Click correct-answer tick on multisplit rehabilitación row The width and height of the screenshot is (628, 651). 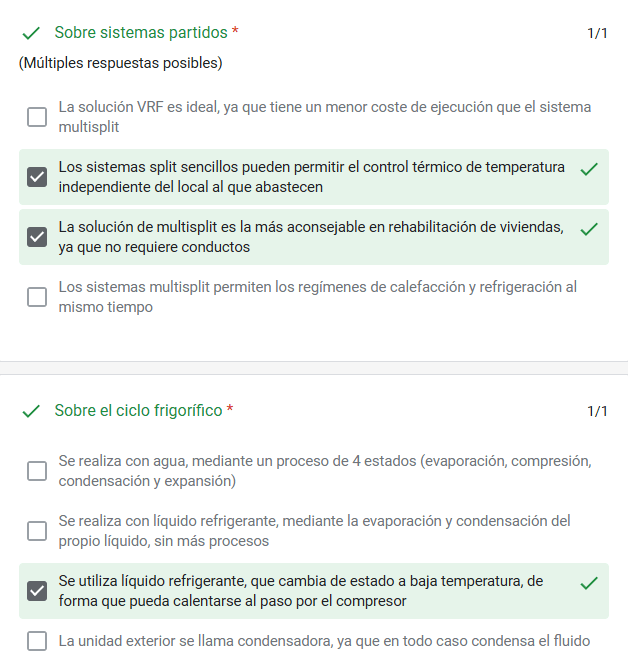(589, 229)
